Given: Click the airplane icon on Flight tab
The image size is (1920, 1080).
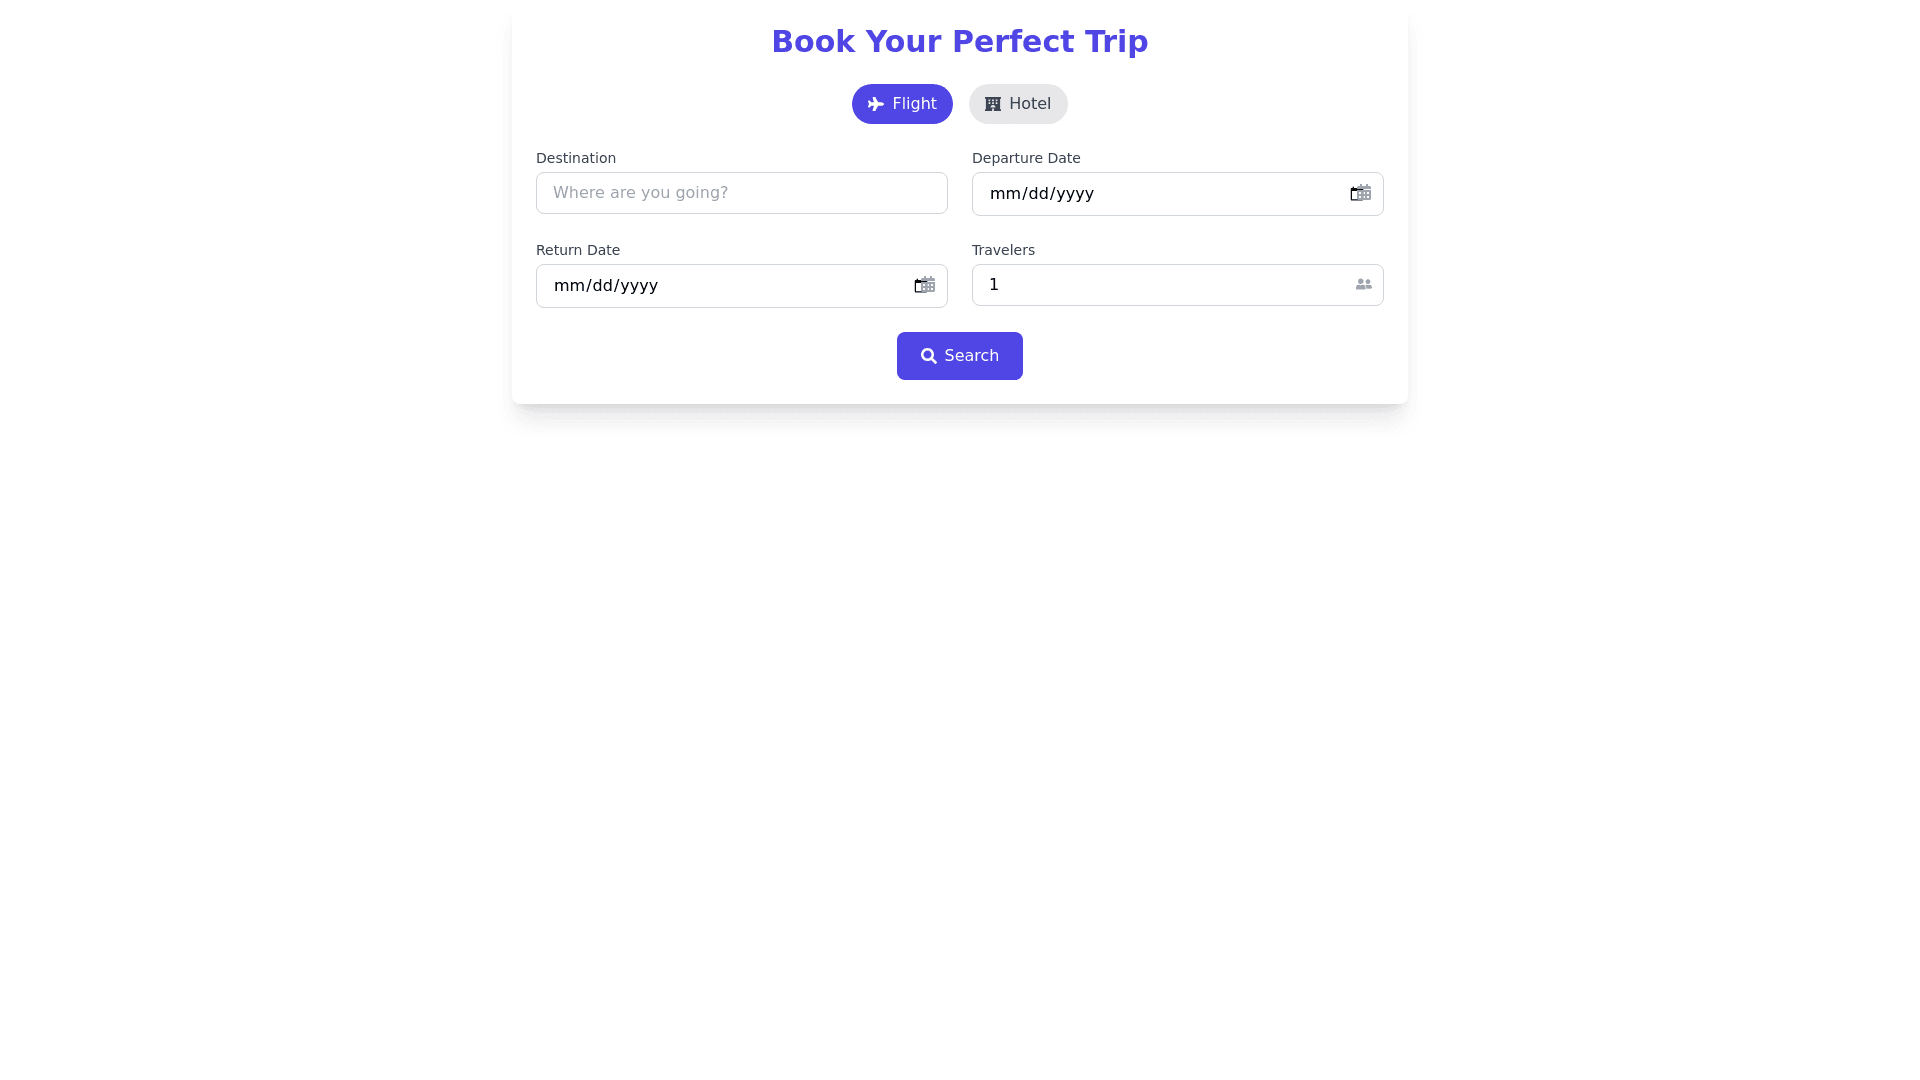Looking at the screenshot, I should (x=876, y=104).
